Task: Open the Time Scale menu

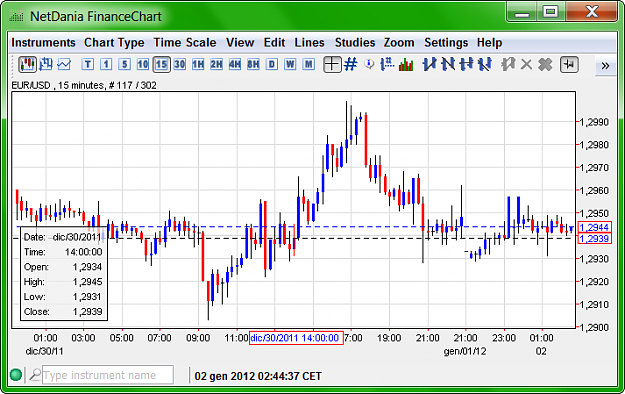Action: (x=185, y=42)
